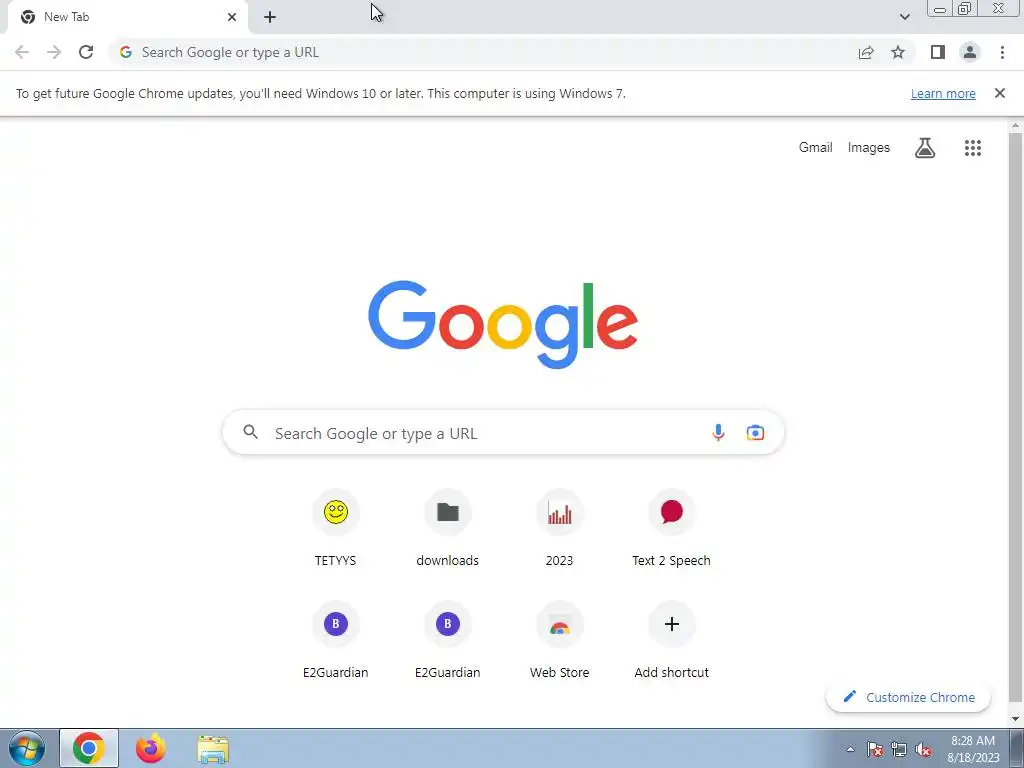This screenshot has height=768, width=1024.
Task: Search by image with the camera icon
Action: point(756,432)
